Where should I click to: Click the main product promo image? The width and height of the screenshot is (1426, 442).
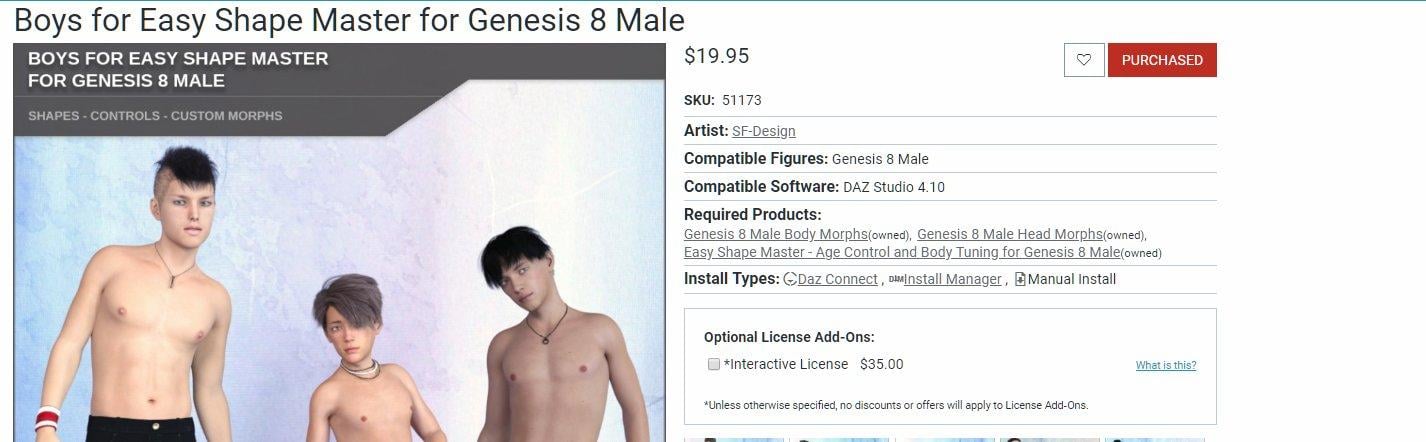tap(339, 242)
